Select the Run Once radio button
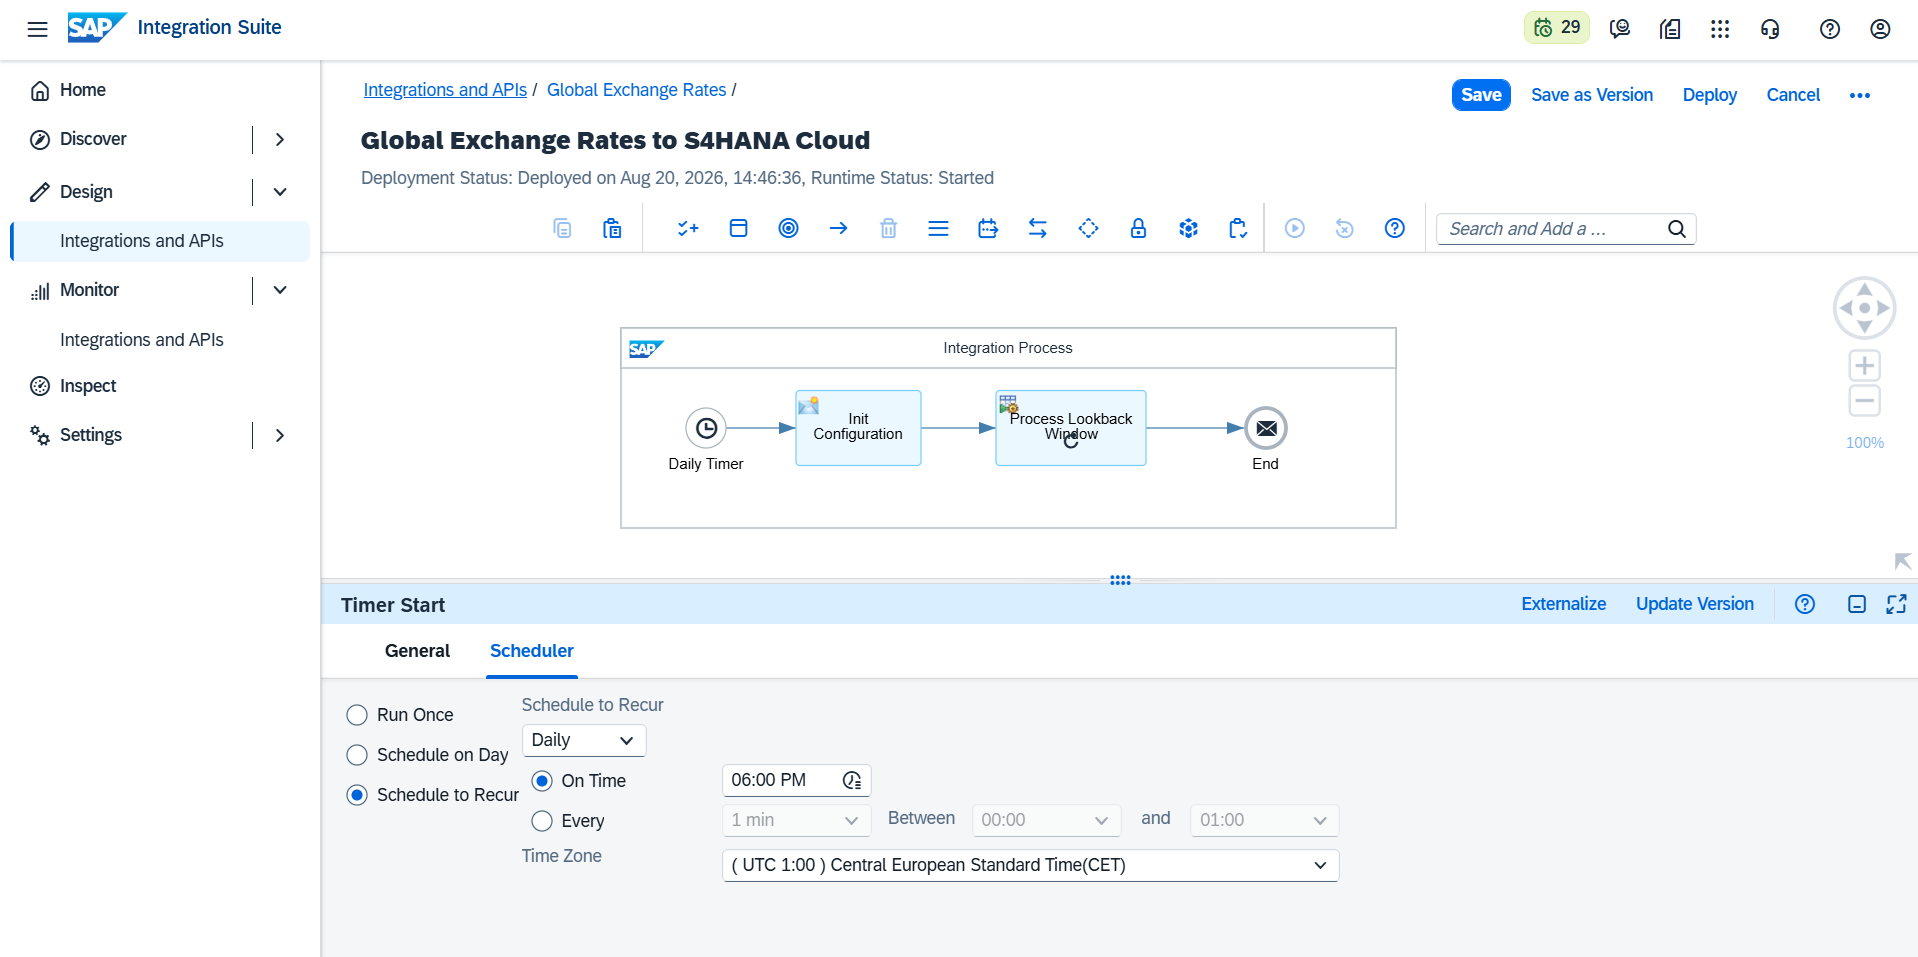Viewport: 1918px width, 957px height. tap(357, 715)
